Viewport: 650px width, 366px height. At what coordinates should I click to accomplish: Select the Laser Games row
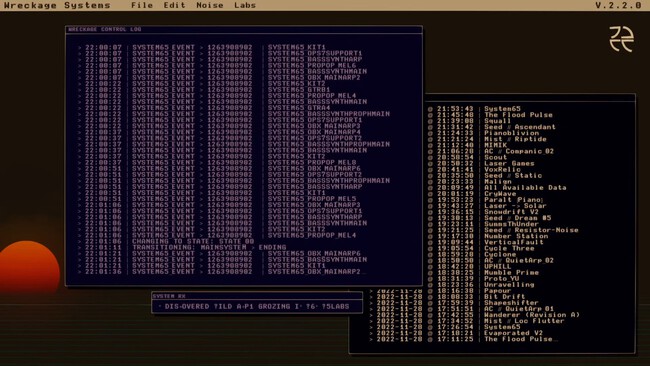(481, 163)
